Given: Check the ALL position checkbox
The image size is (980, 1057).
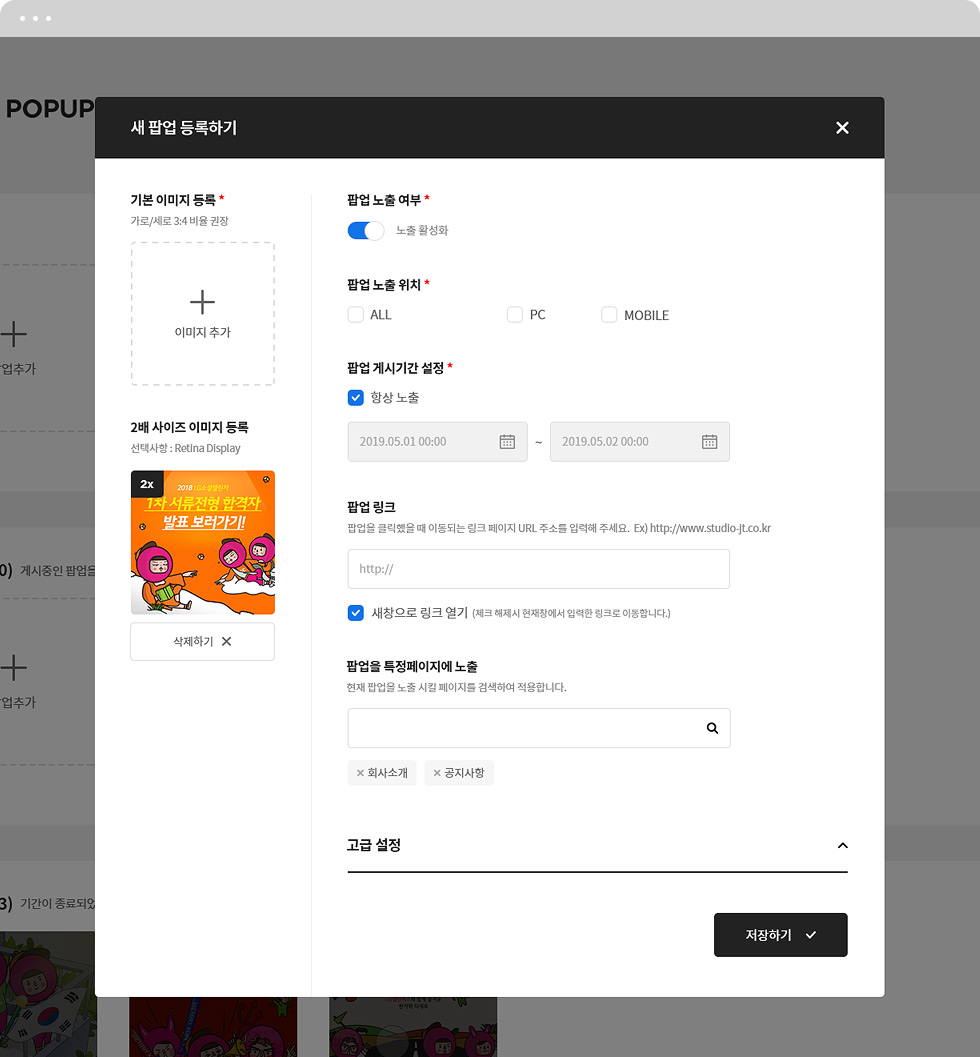Looking at the screenshot, I should [x=356, y=315].
